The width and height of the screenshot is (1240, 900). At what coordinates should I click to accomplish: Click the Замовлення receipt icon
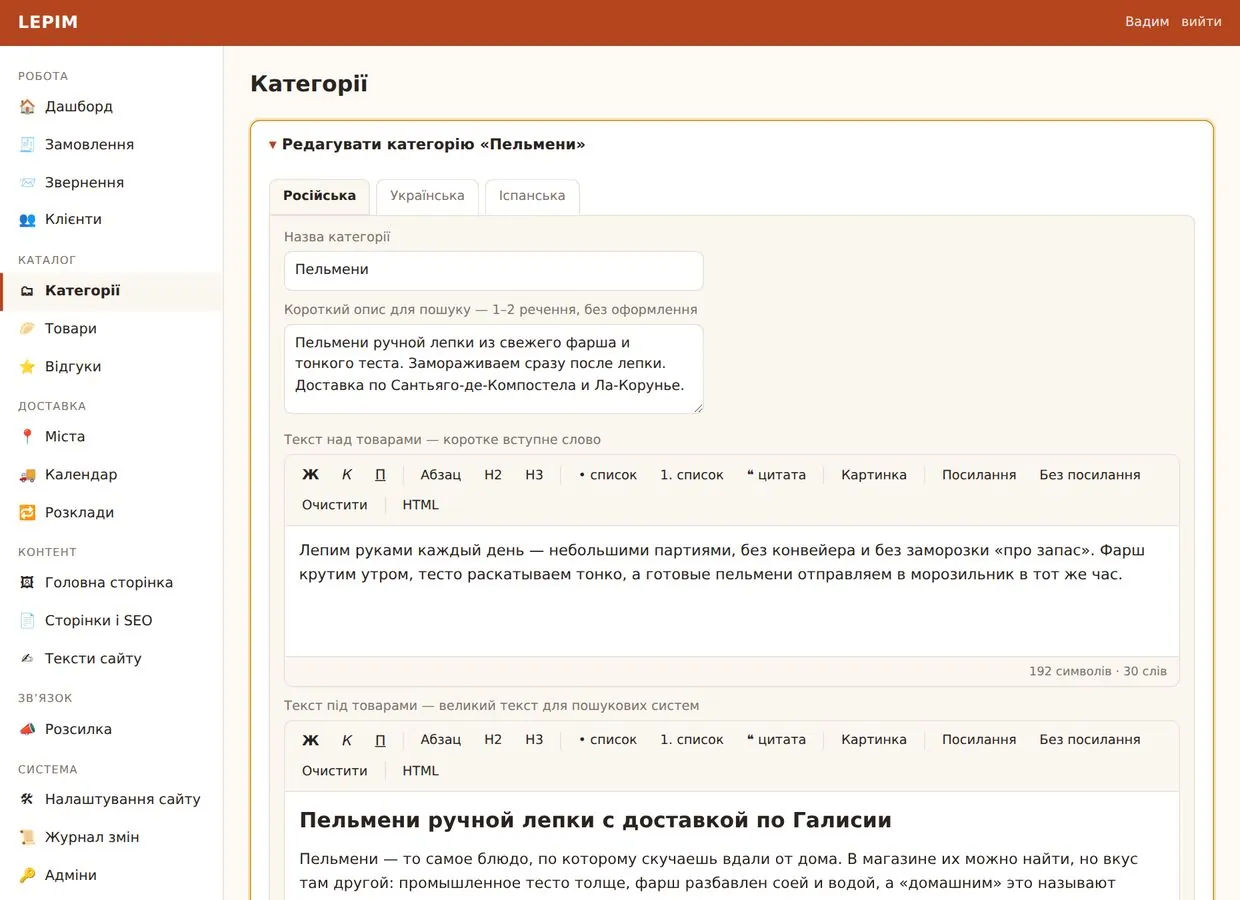point(27,144)
